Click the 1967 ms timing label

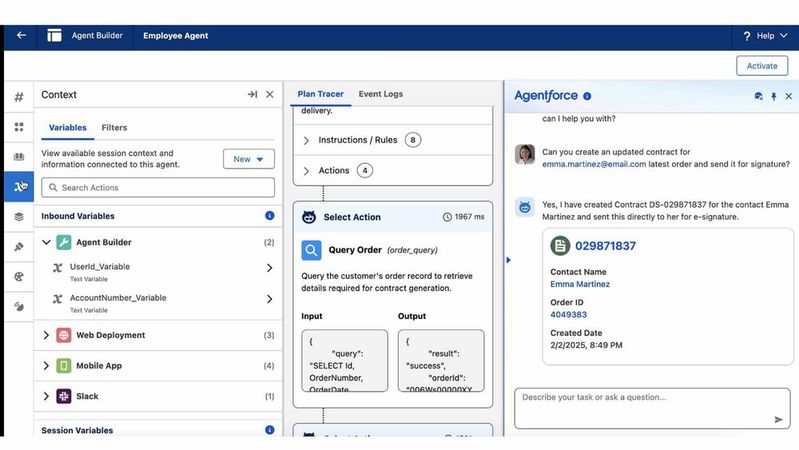pos(463,217)
